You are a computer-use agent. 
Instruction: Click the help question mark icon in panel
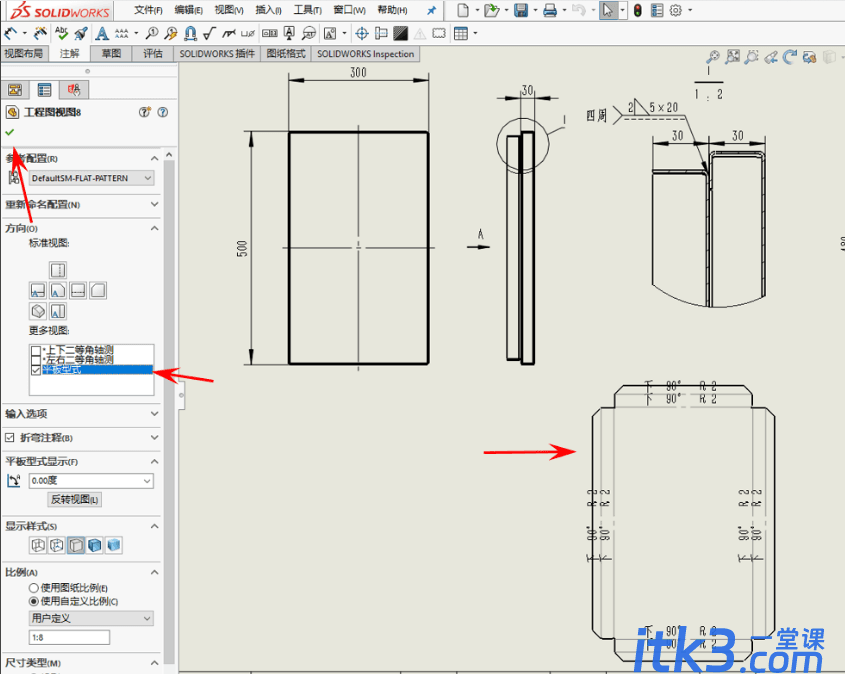tap(163, 112)
